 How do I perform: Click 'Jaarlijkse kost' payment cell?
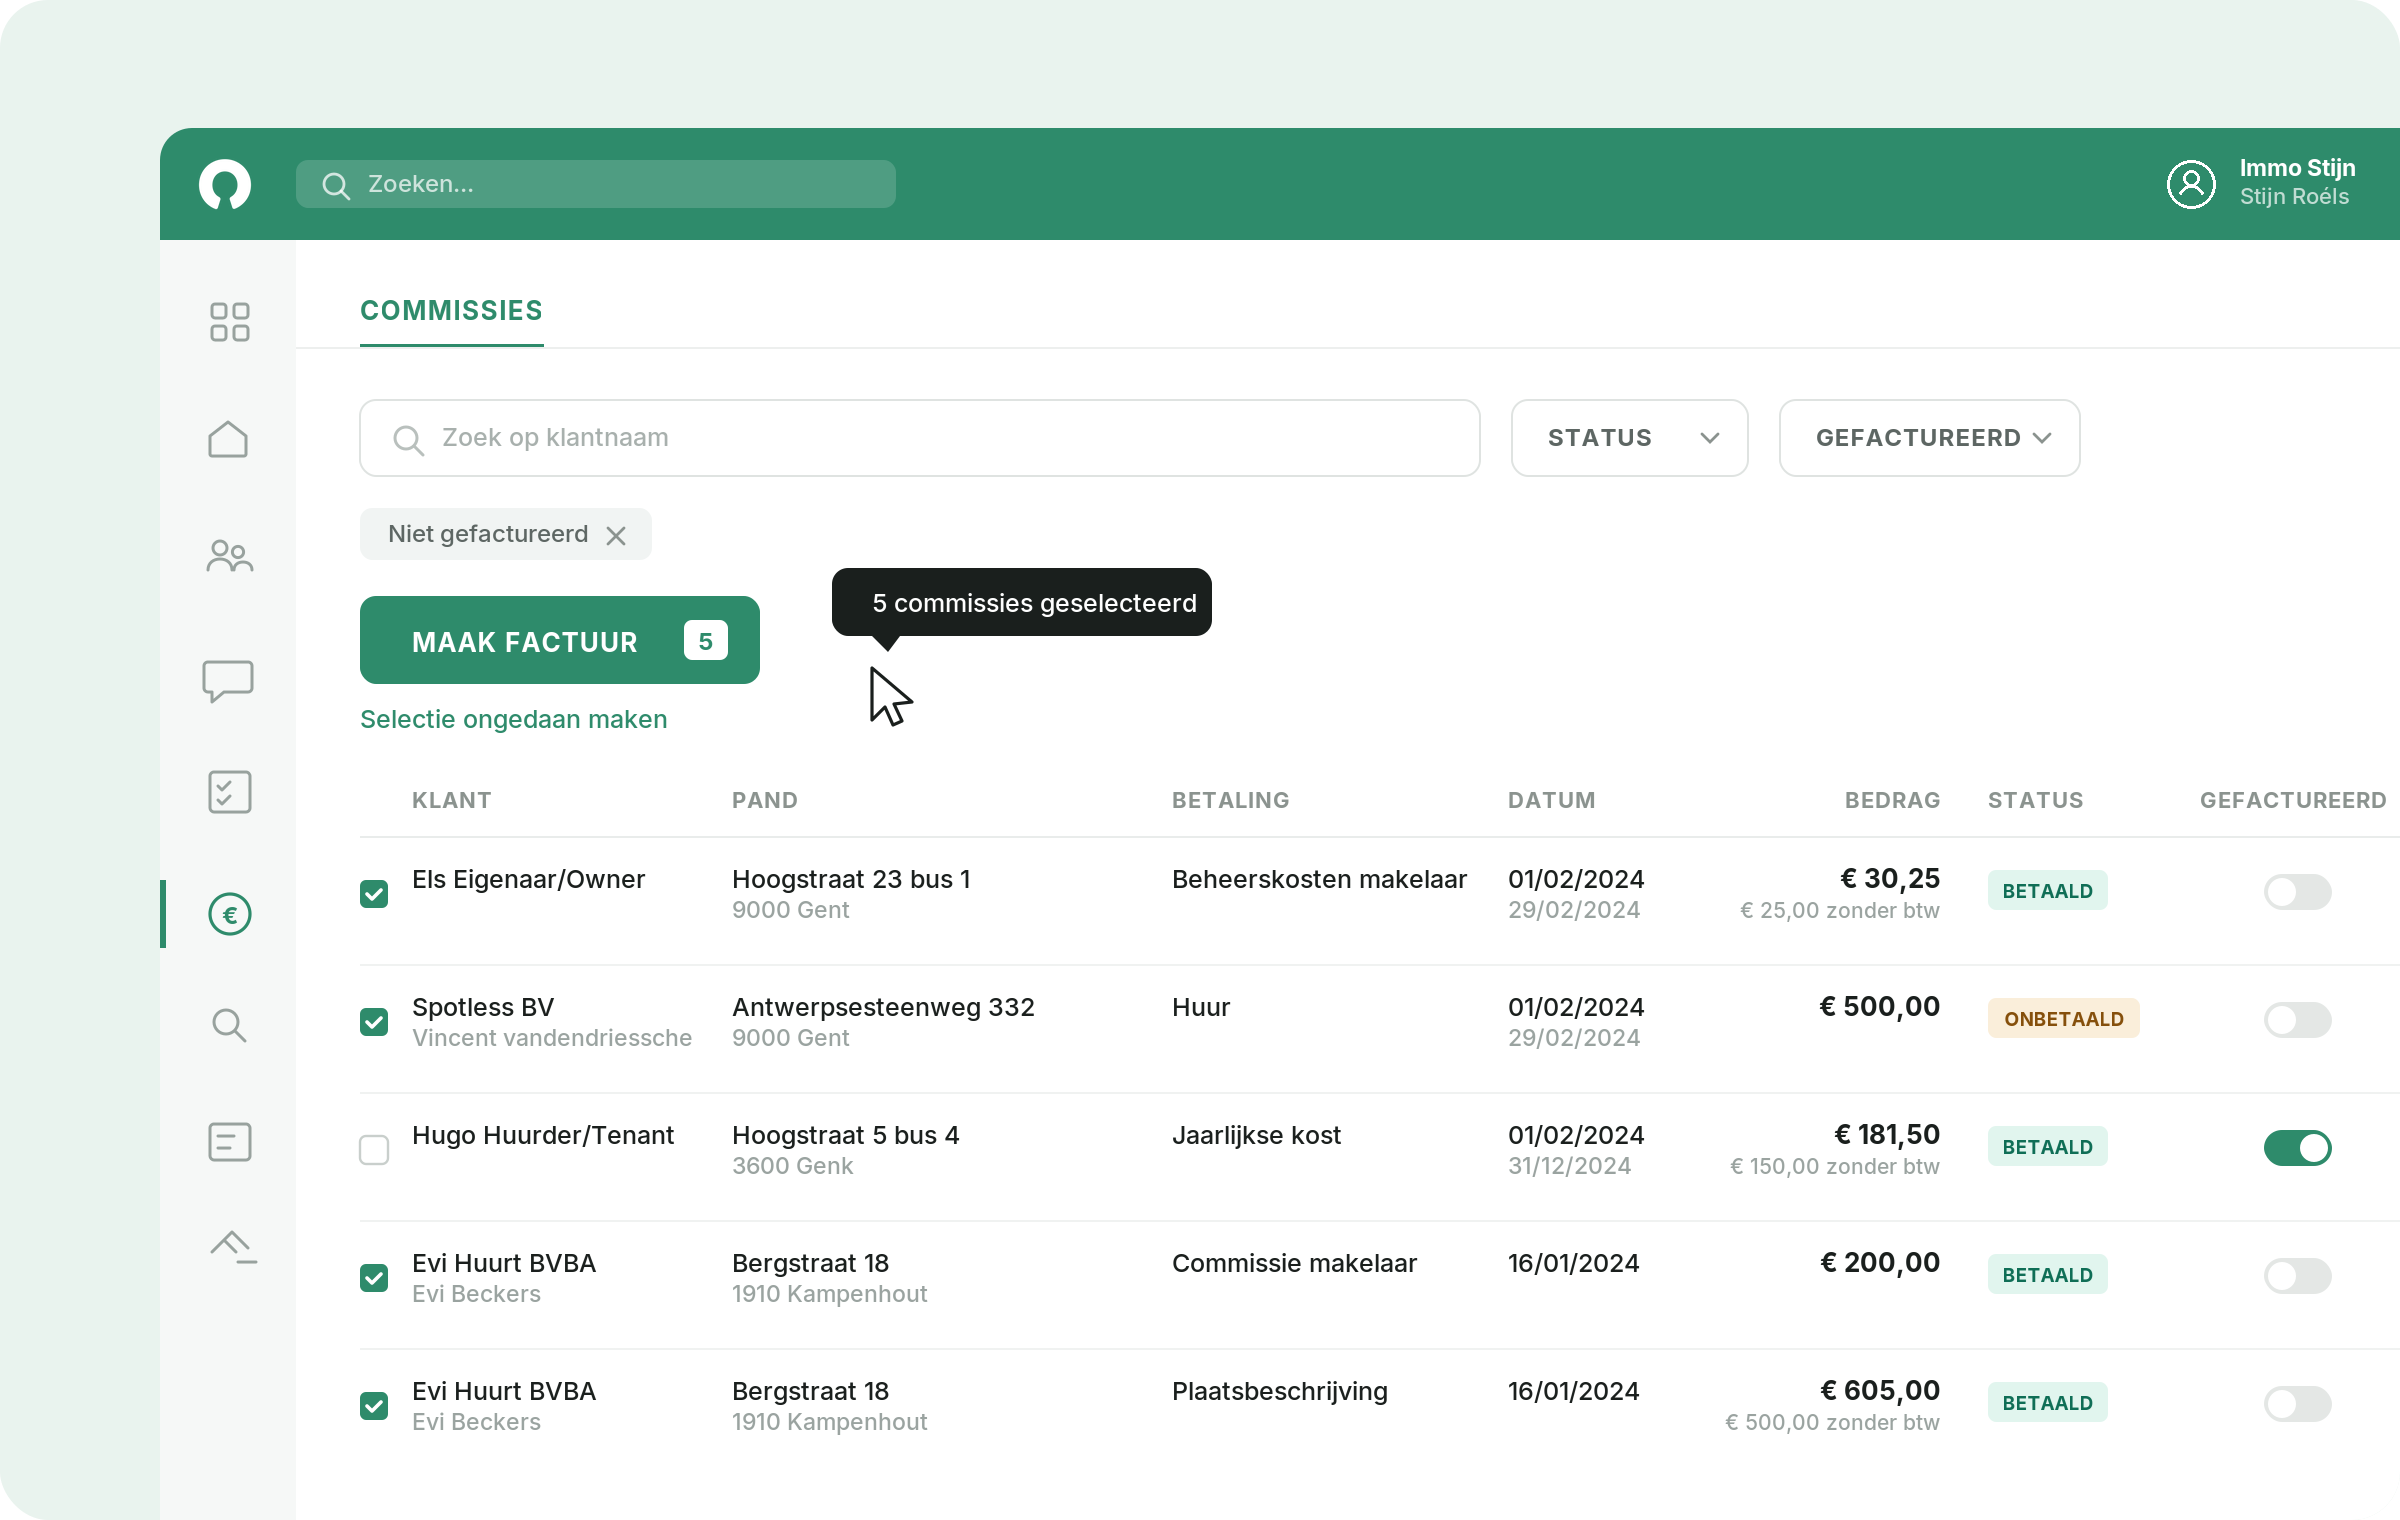[x=1256, y=1135]
